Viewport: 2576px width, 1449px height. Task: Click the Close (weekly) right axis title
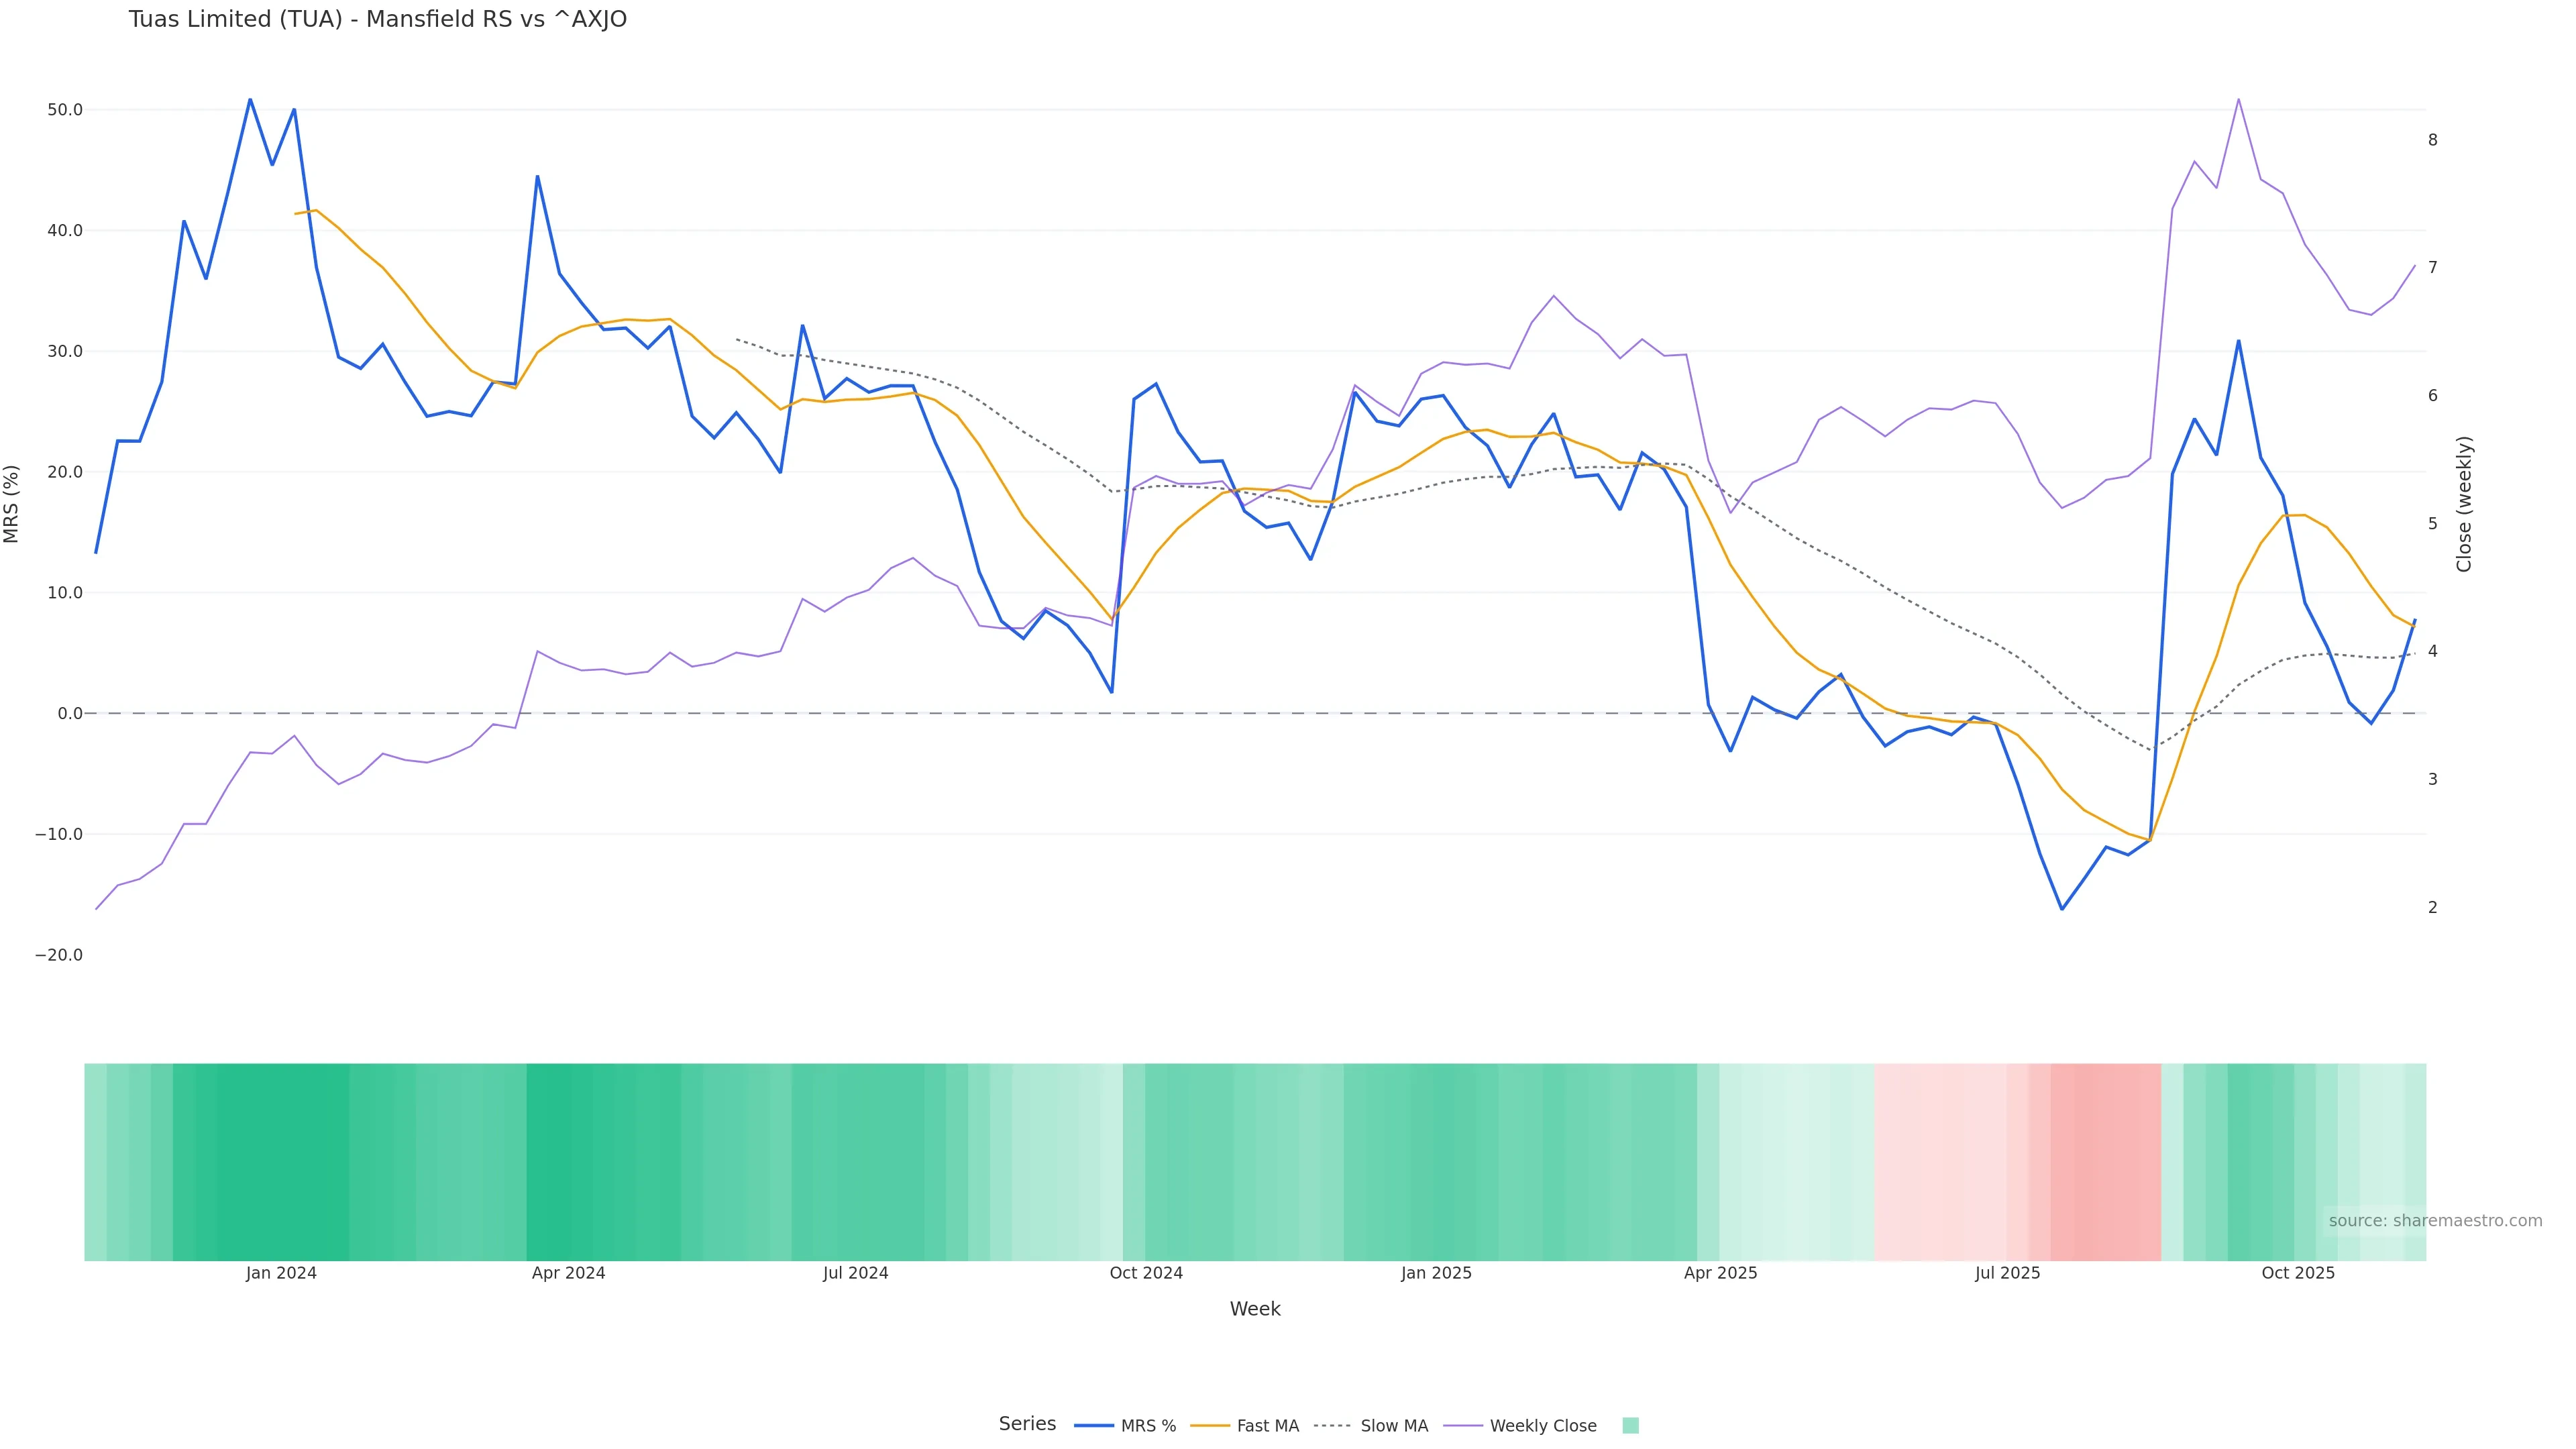click(2464, 504)
